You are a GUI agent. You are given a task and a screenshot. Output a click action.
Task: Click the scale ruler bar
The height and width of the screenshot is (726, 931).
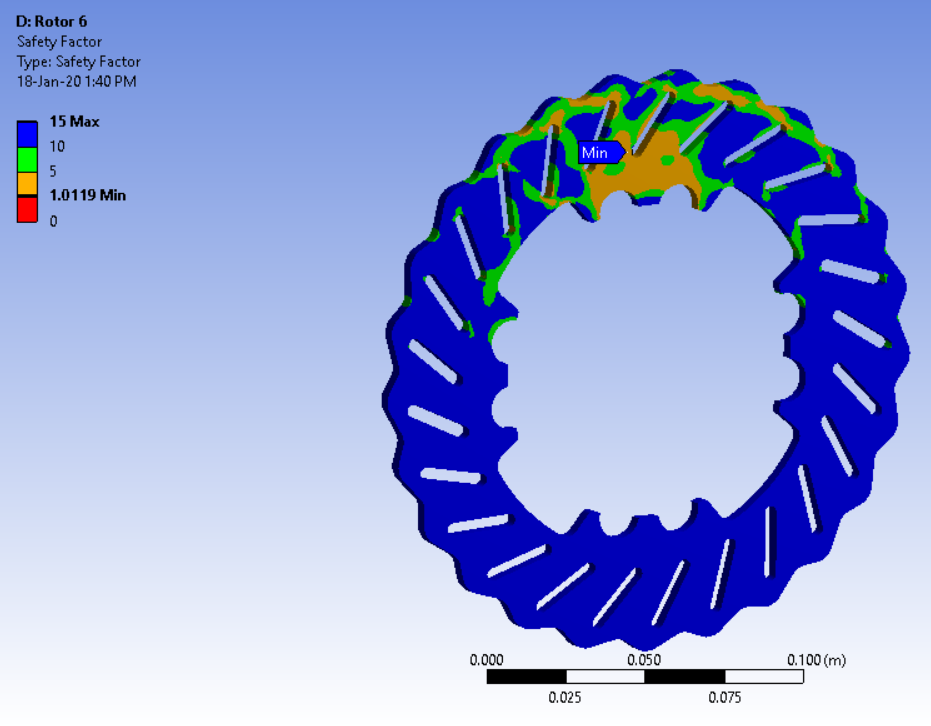(x=645, y=676)
